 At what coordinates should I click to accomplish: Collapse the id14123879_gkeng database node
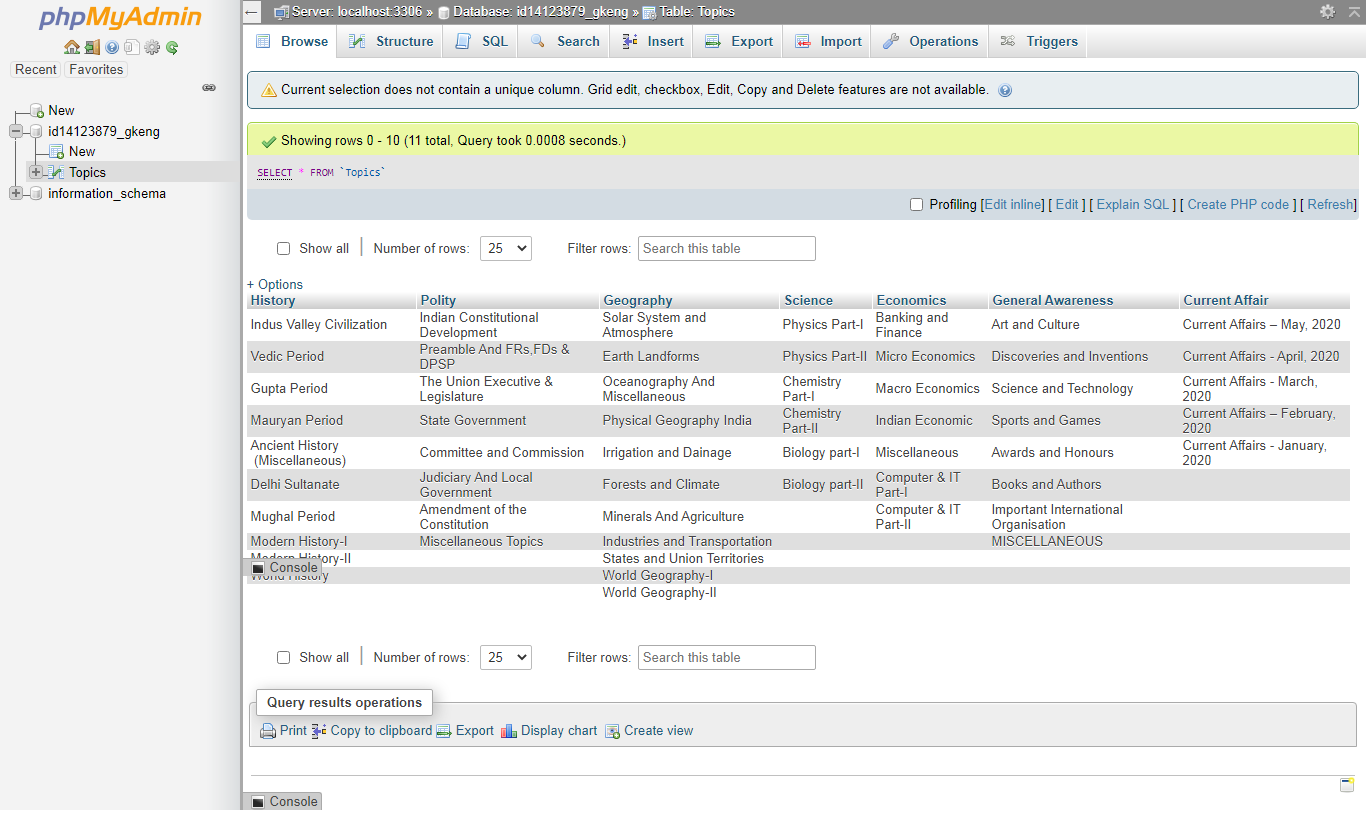(x=16, y=131)
